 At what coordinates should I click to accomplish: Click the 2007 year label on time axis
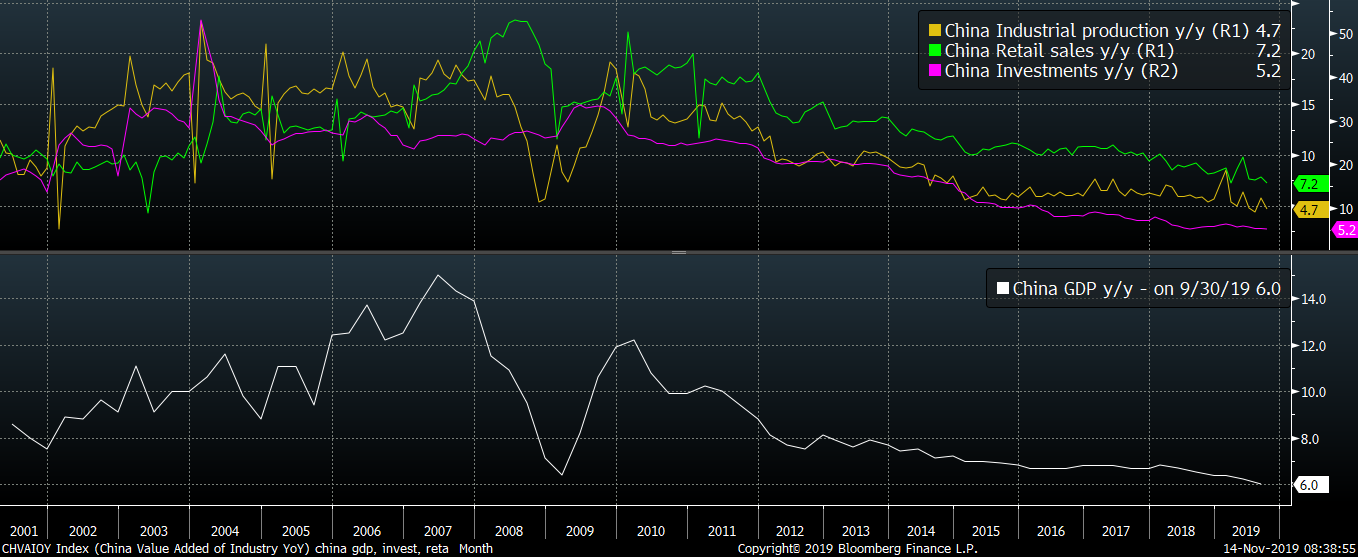[437, 531]
